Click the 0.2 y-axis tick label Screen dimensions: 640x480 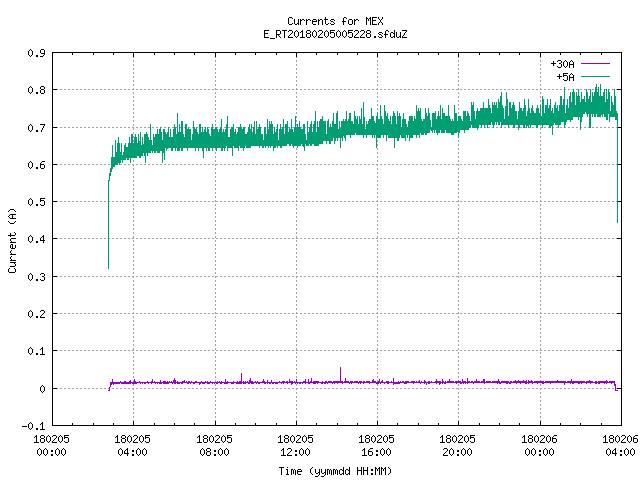36,314
